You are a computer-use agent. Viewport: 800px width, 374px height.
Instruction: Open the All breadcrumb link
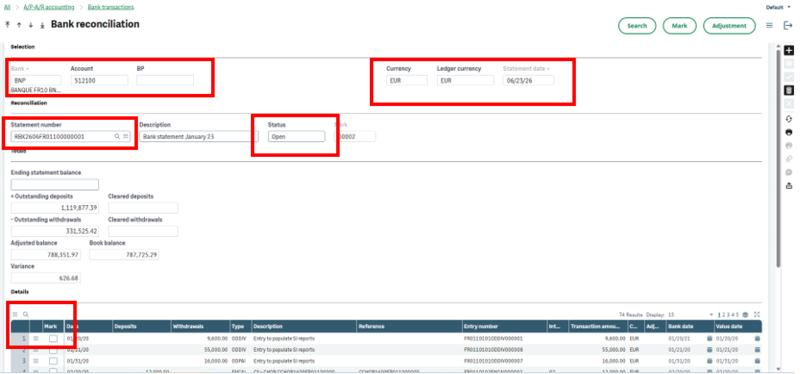[x=7, y=7]
